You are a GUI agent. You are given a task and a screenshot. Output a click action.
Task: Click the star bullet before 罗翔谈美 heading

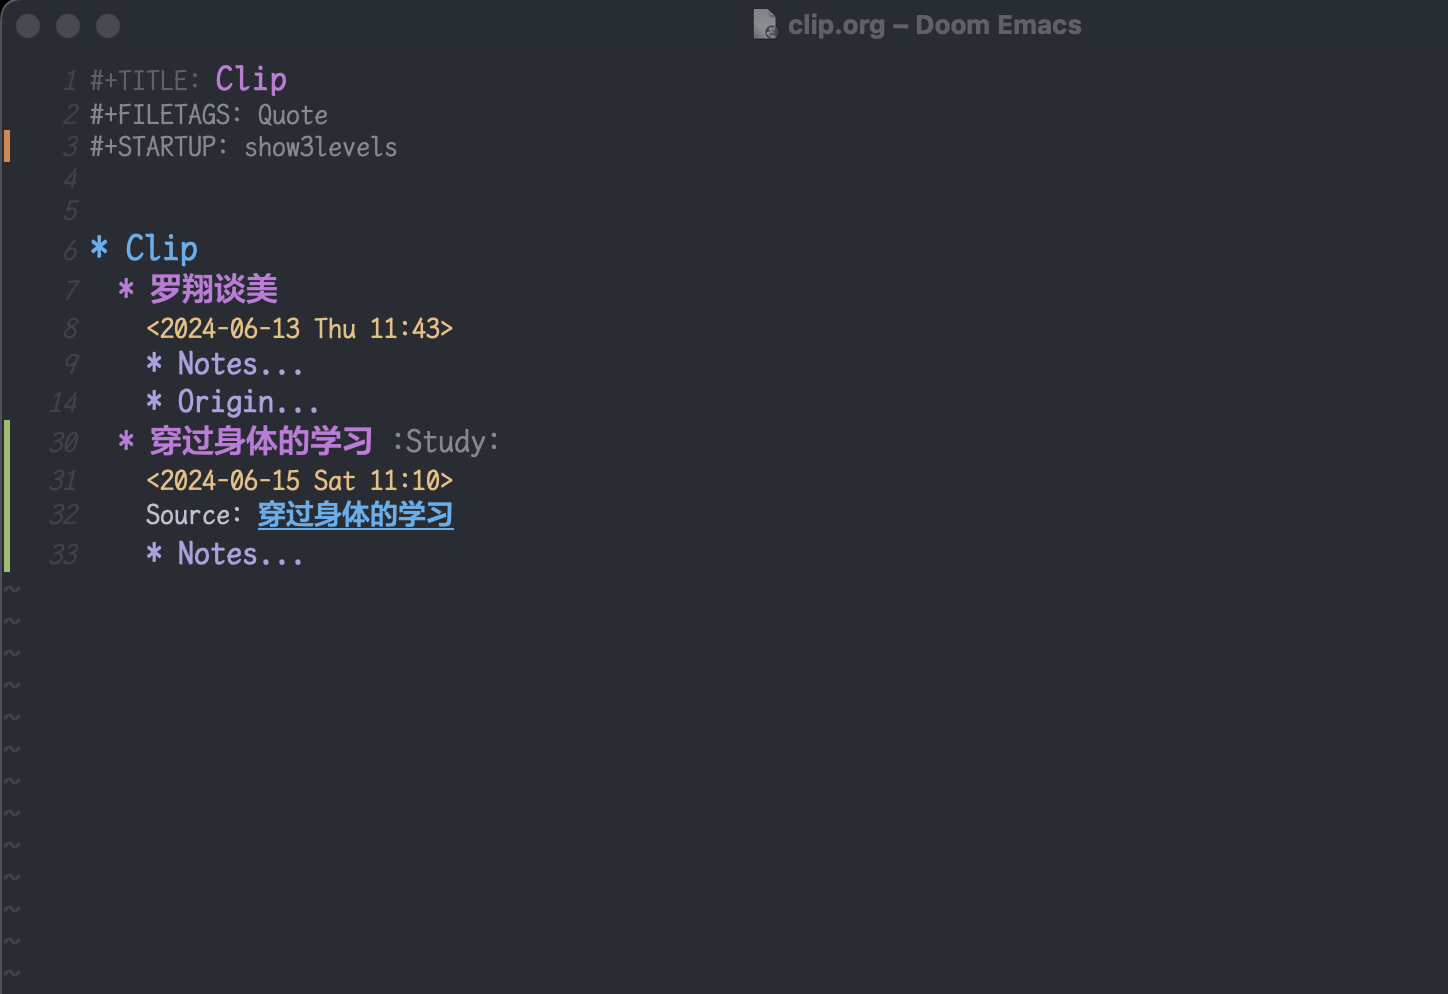point(126,290)
